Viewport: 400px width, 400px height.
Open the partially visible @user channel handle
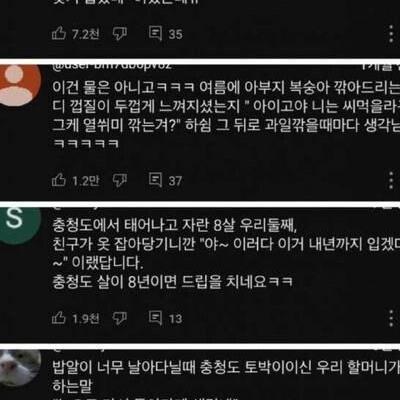click(112, 66)
